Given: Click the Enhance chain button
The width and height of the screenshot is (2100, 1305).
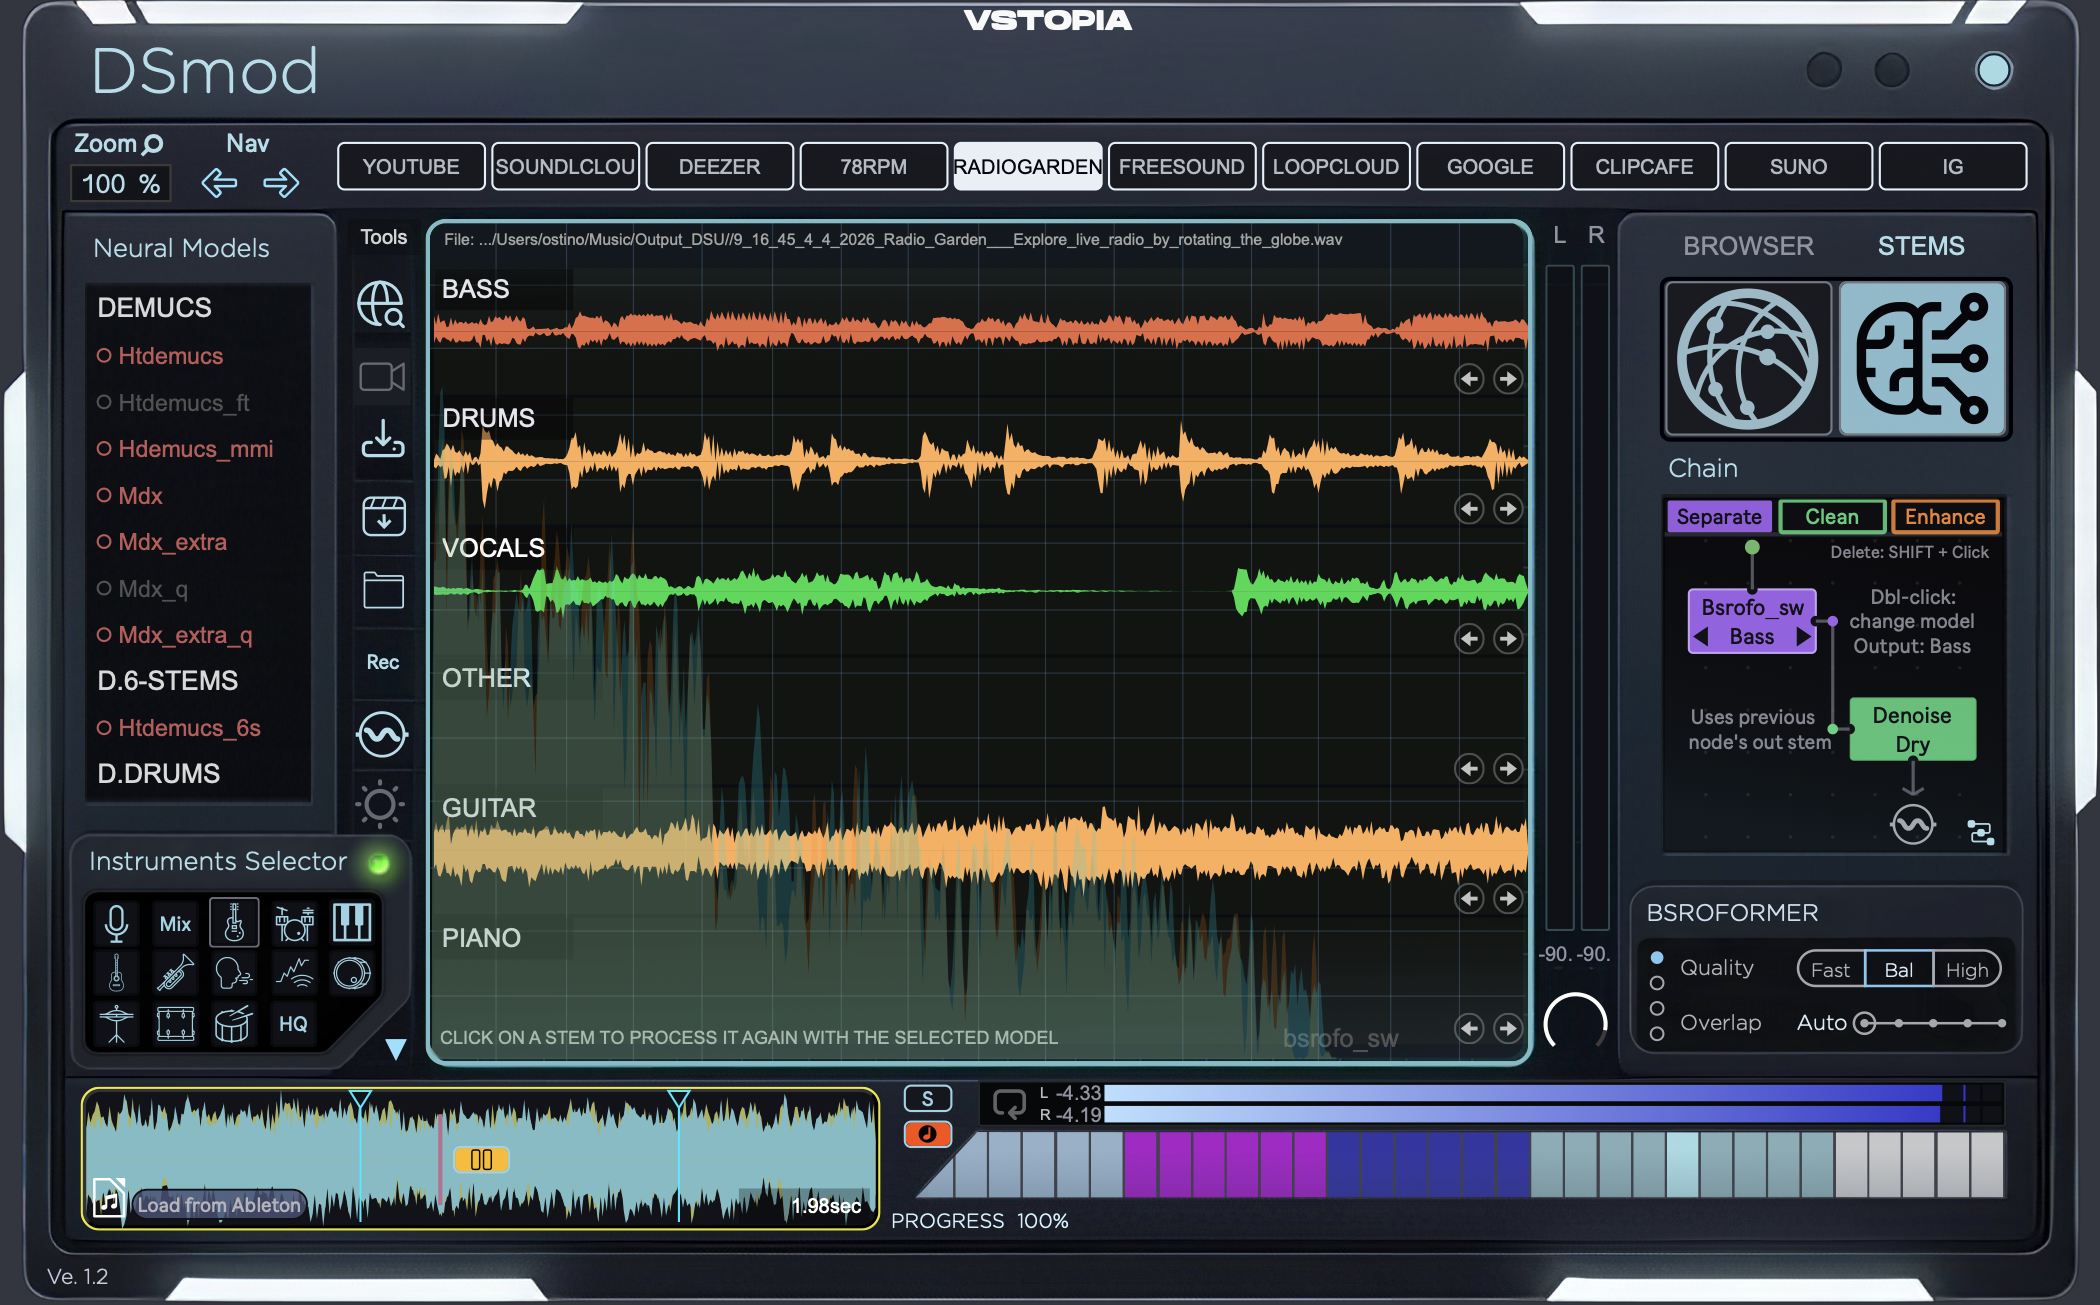Looking at the screenshot, I should [1944, 517].
